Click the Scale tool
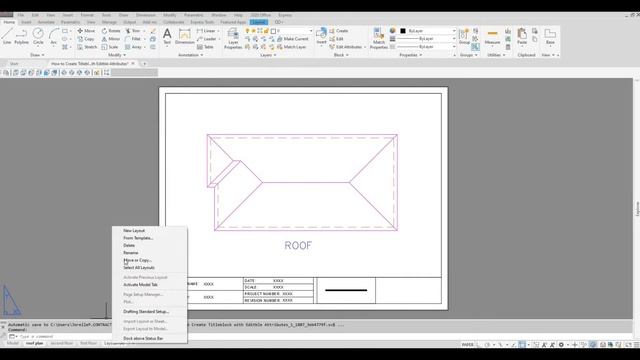The image size is (640, 360). 110,47
